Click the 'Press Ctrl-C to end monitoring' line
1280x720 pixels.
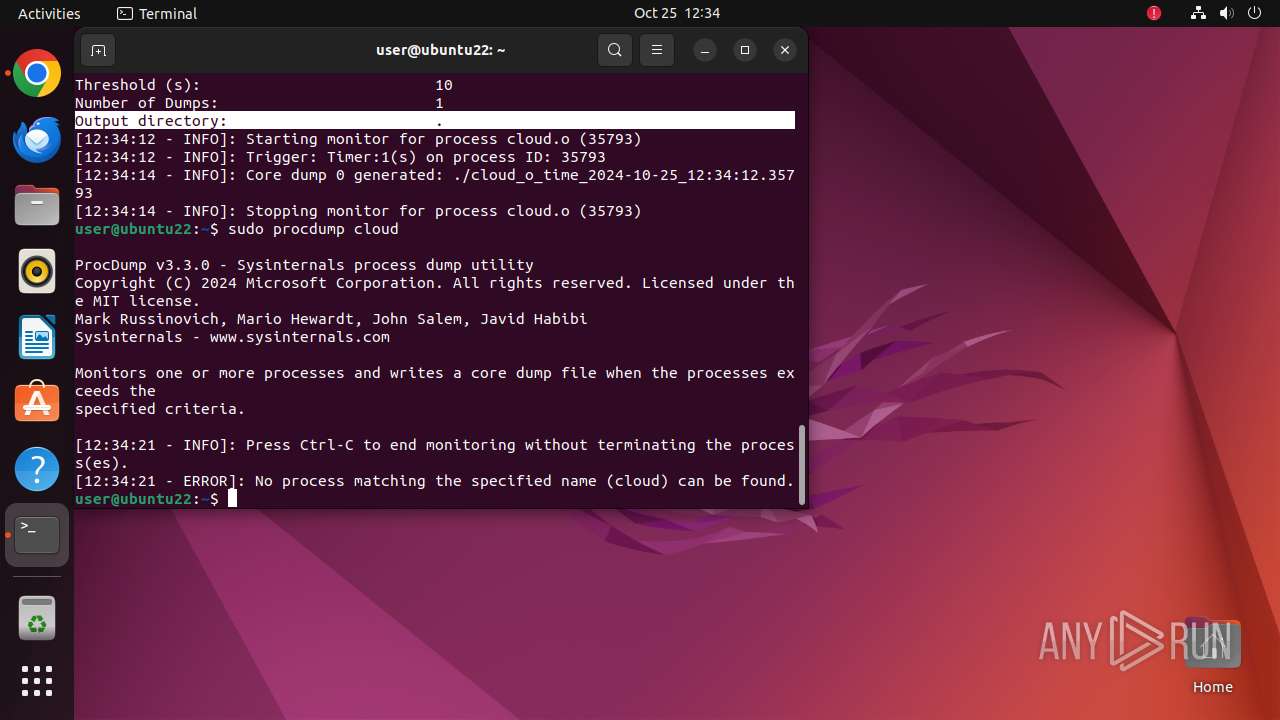[x=435, y=454]
